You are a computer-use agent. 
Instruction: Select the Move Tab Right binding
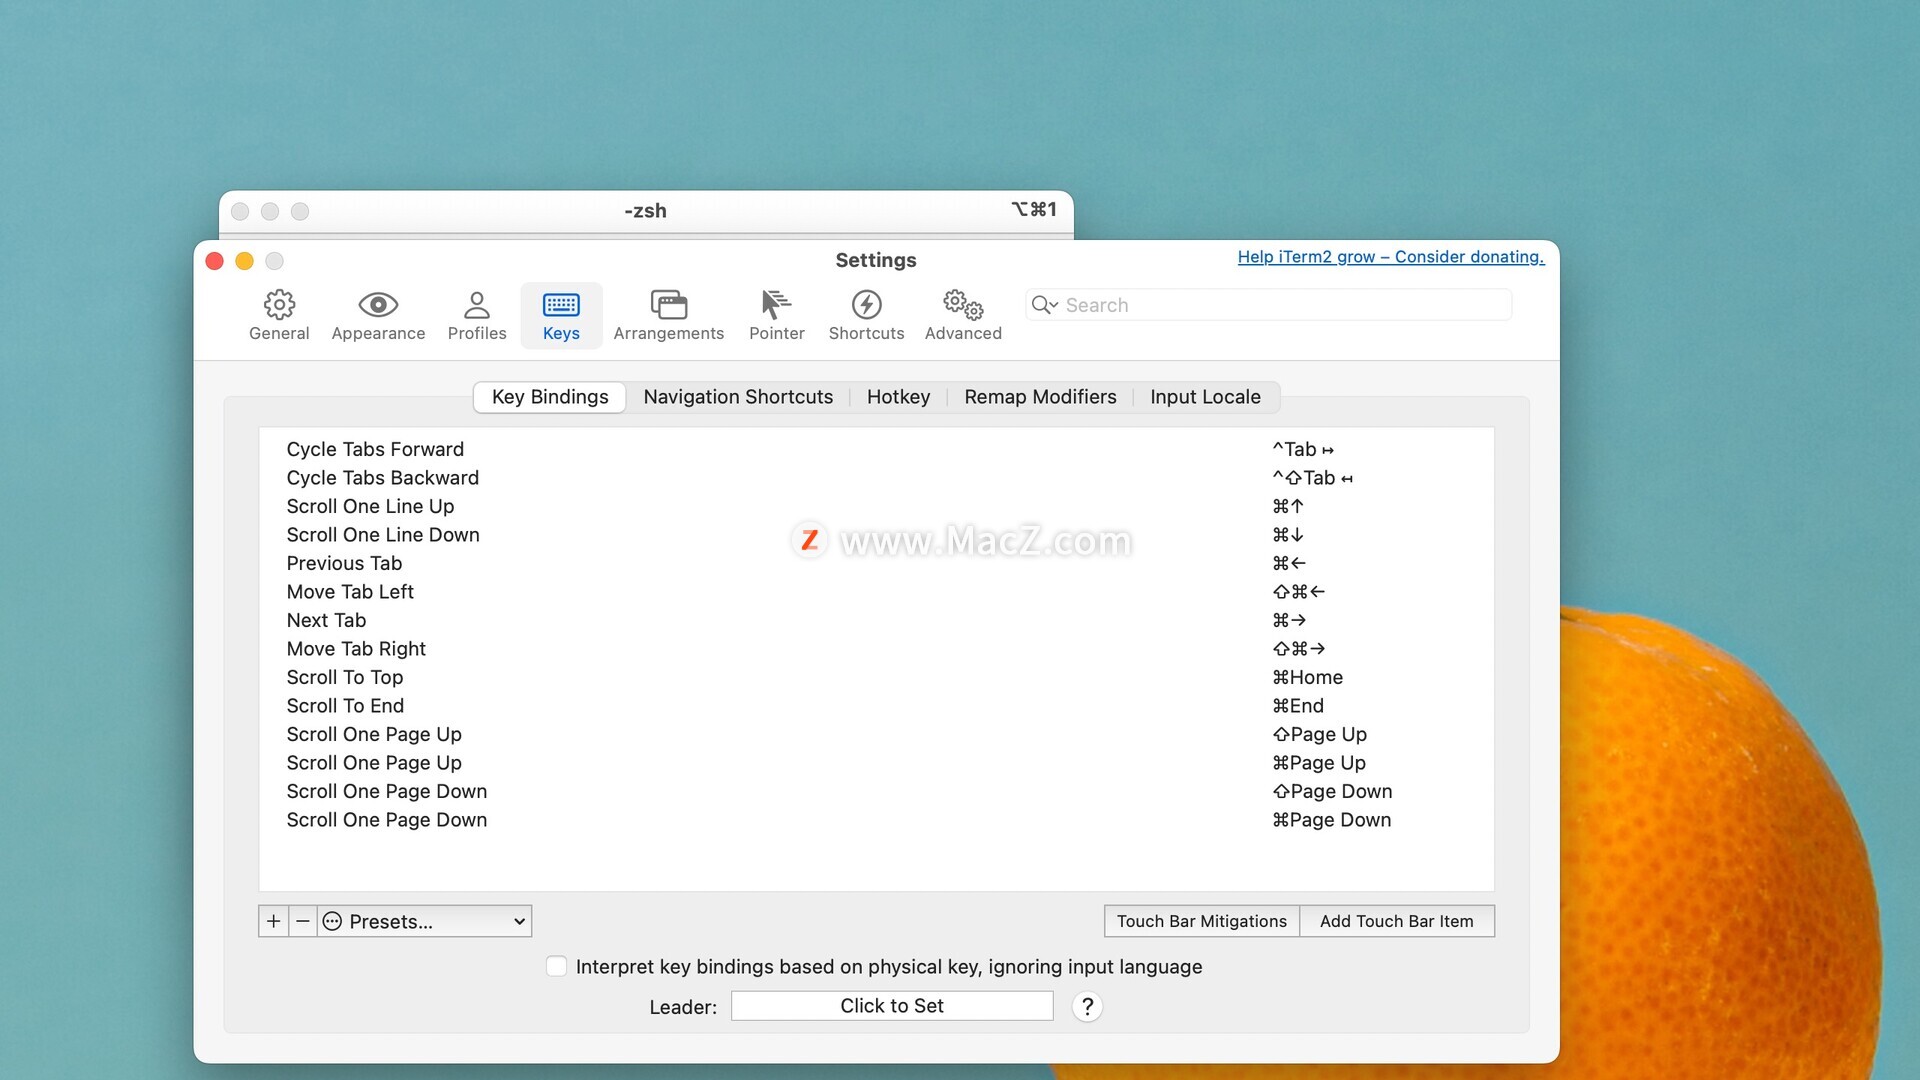pos(876,649)
